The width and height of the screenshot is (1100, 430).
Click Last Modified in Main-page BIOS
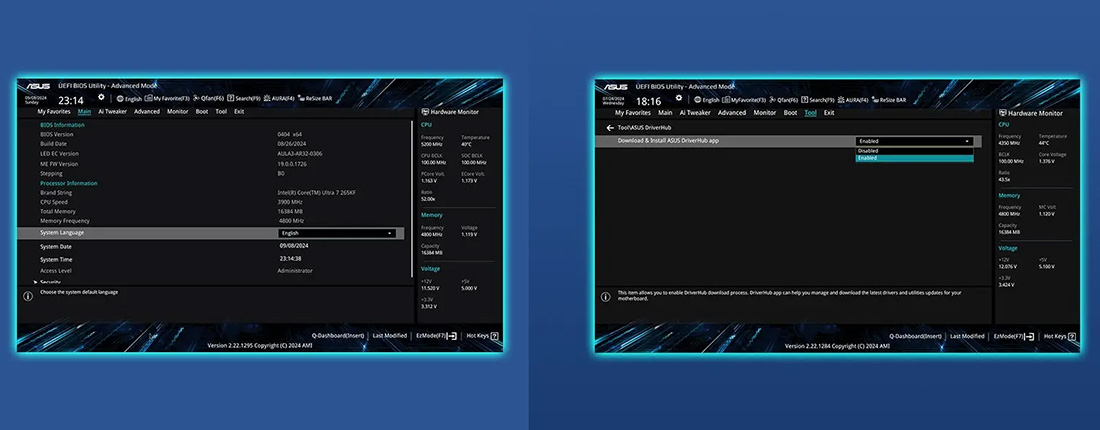[389, 336]
